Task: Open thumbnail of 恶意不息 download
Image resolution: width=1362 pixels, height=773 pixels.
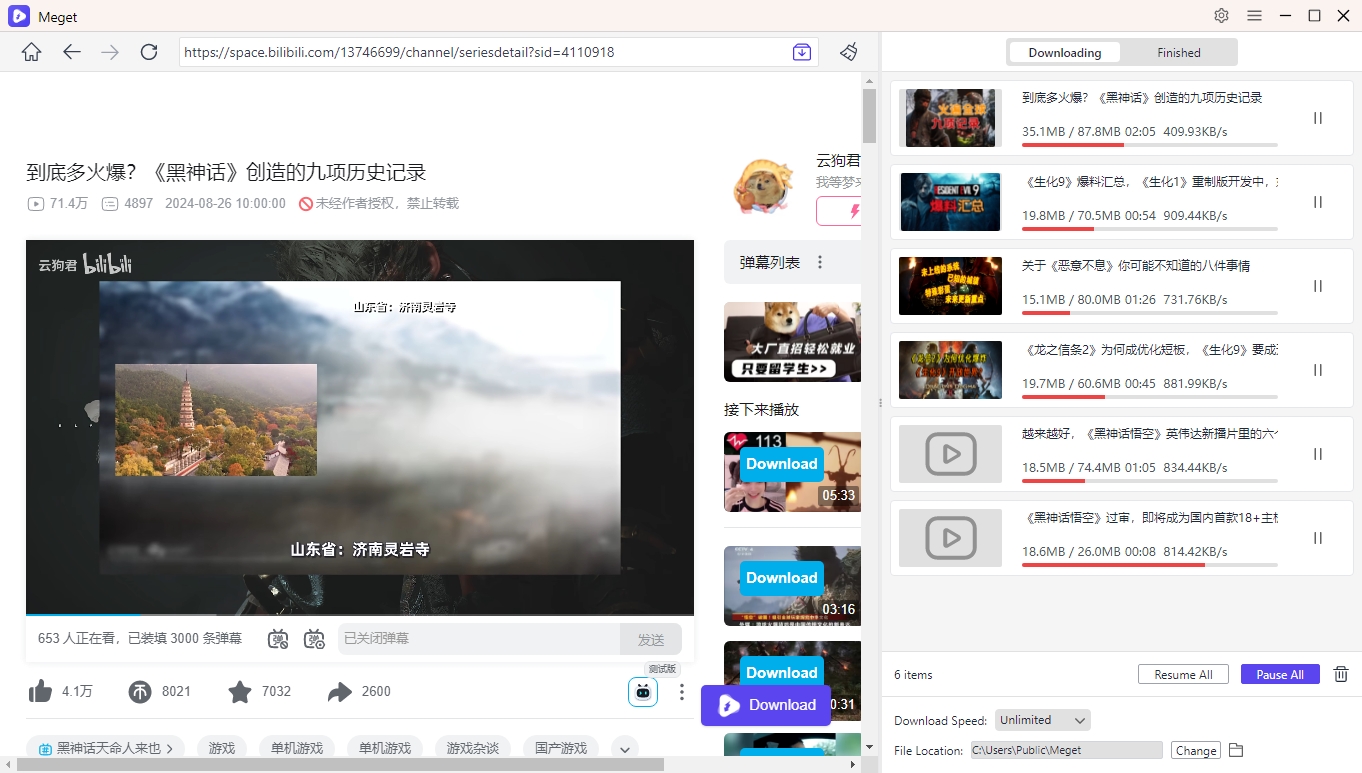Action: 950,286
